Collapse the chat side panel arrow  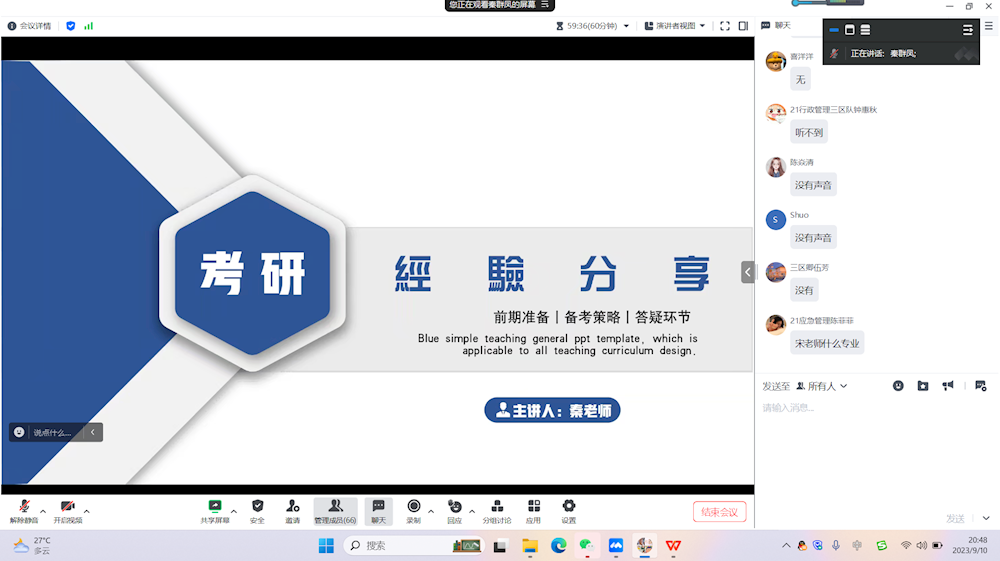747,272
